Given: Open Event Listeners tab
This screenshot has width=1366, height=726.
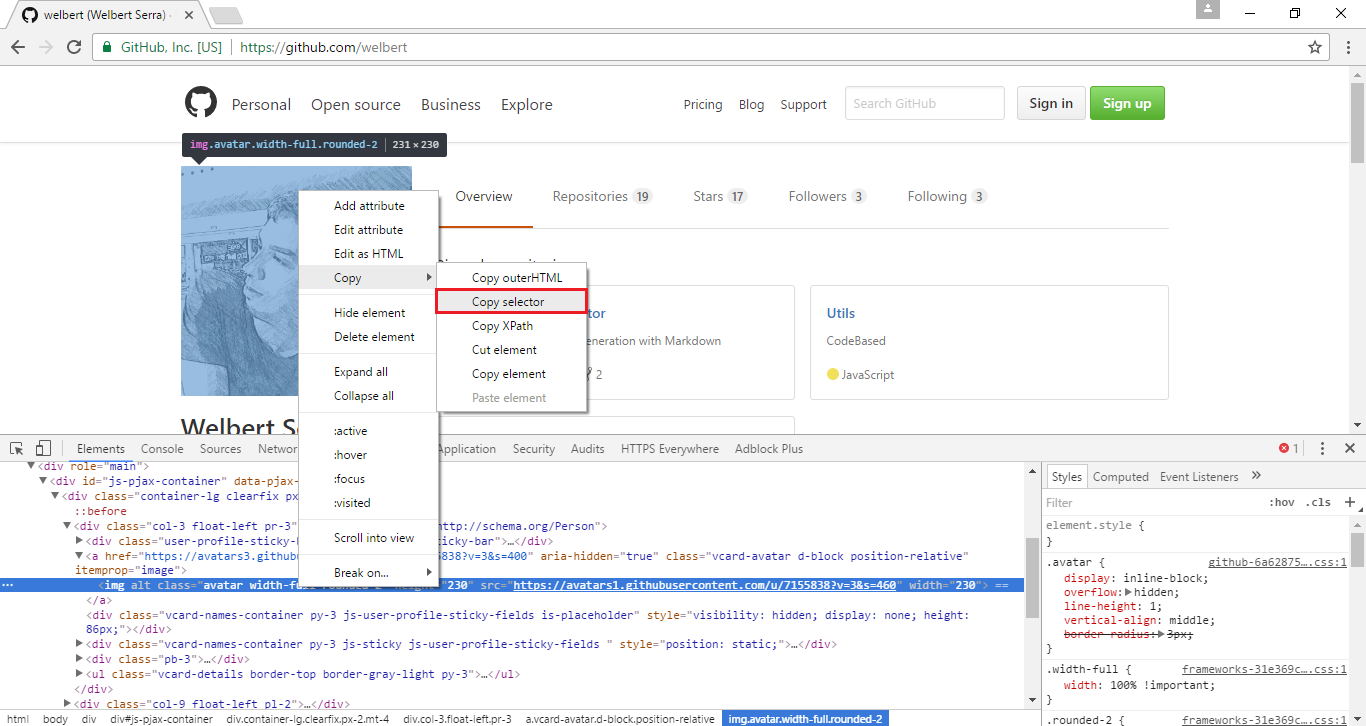Looking at the screenshot, I should [1199, 477].
